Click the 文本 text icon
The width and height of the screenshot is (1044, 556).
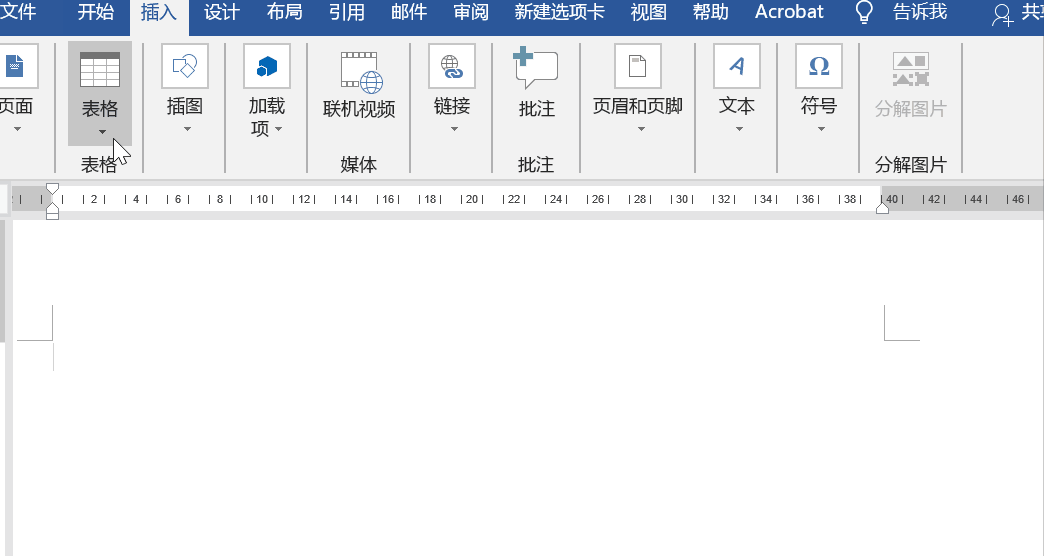736,66
